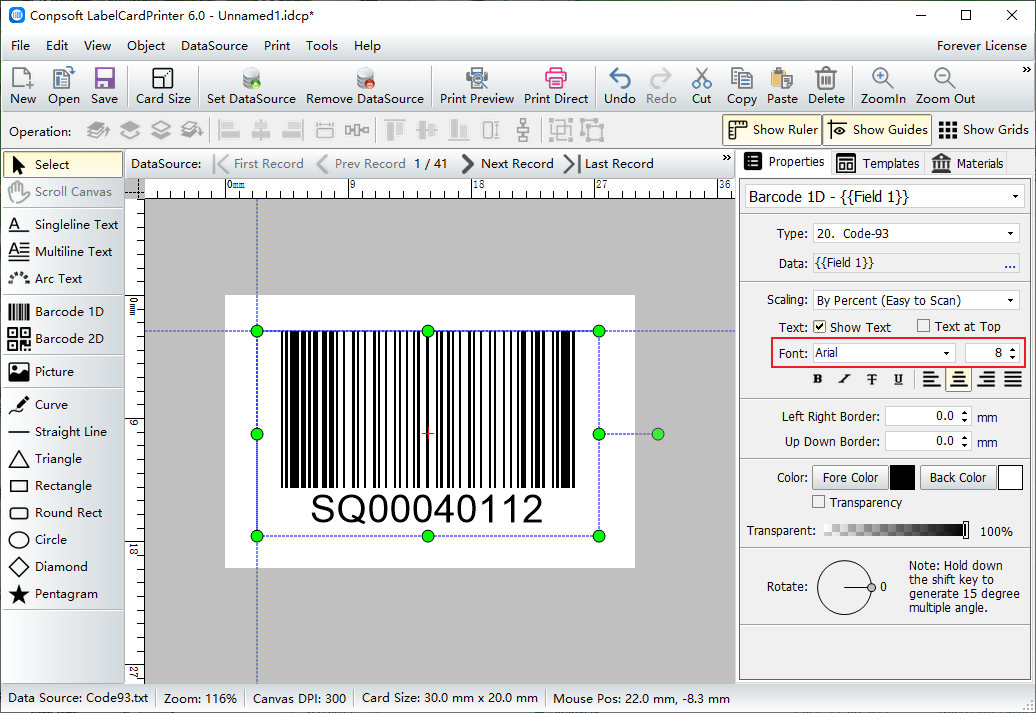
Task: Click the Zoom Out magnifier
Action: 945,86
